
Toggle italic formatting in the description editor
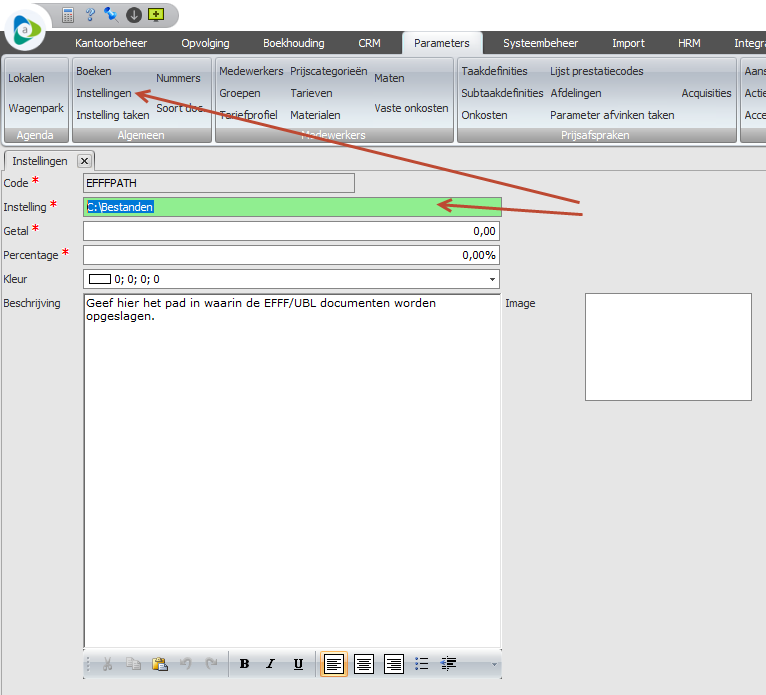pyautogui.click(x=271, y=664)
